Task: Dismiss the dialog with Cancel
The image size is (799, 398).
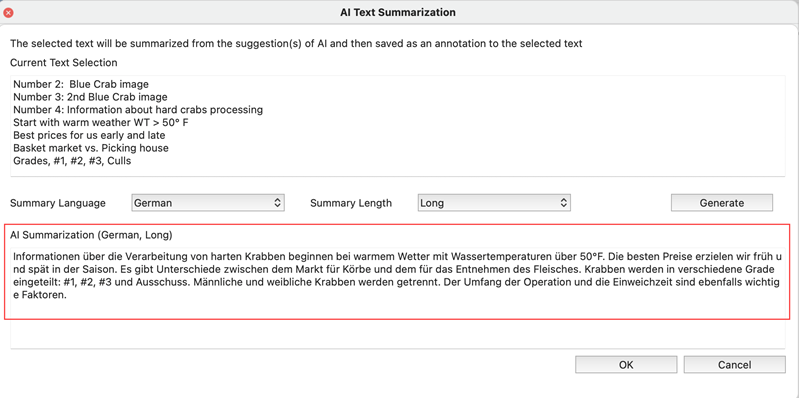Action: point(734,364)
